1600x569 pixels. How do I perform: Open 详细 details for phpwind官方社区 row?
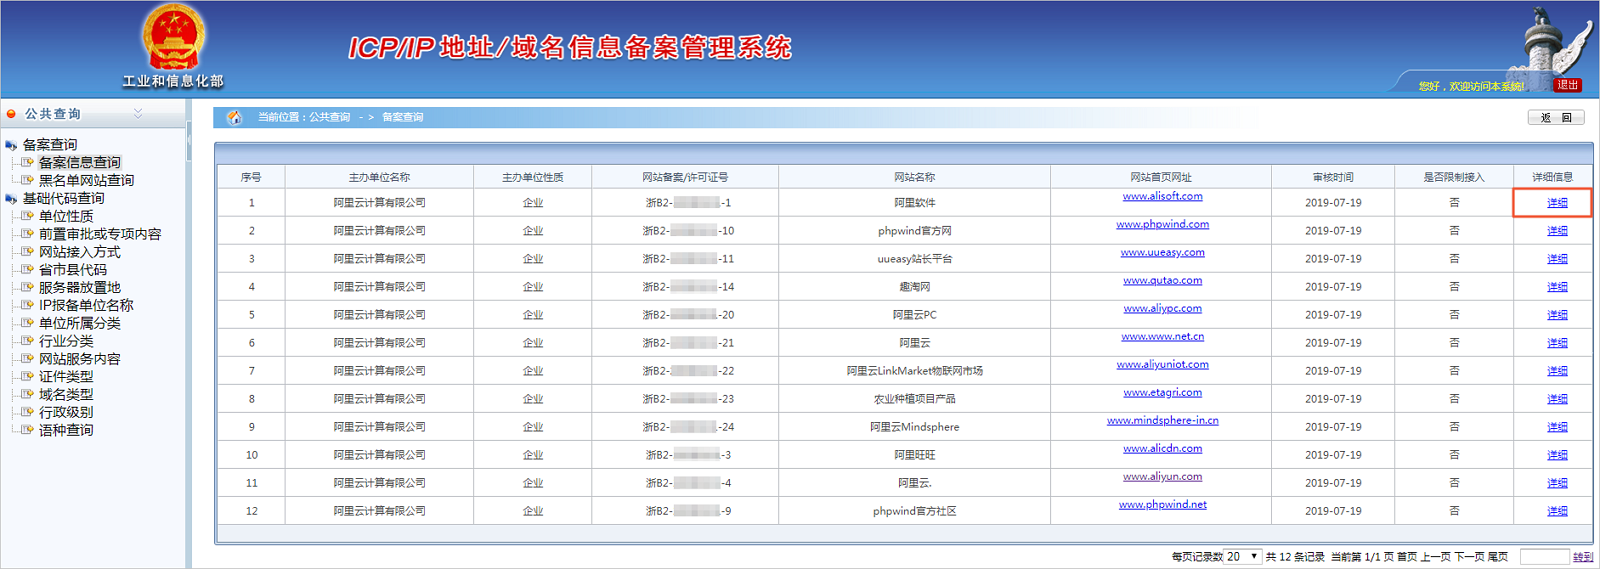[x=1557, y=511]
